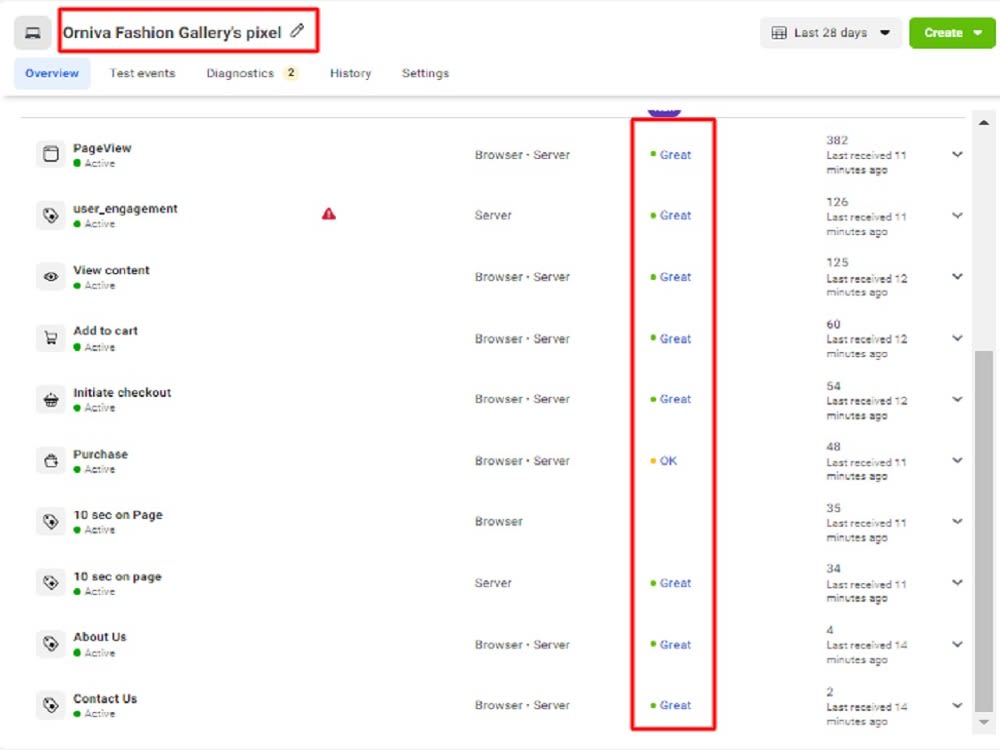
Task: Click the 10 sec on Page browser-event tag icon
Action: (x=51, y=522)
